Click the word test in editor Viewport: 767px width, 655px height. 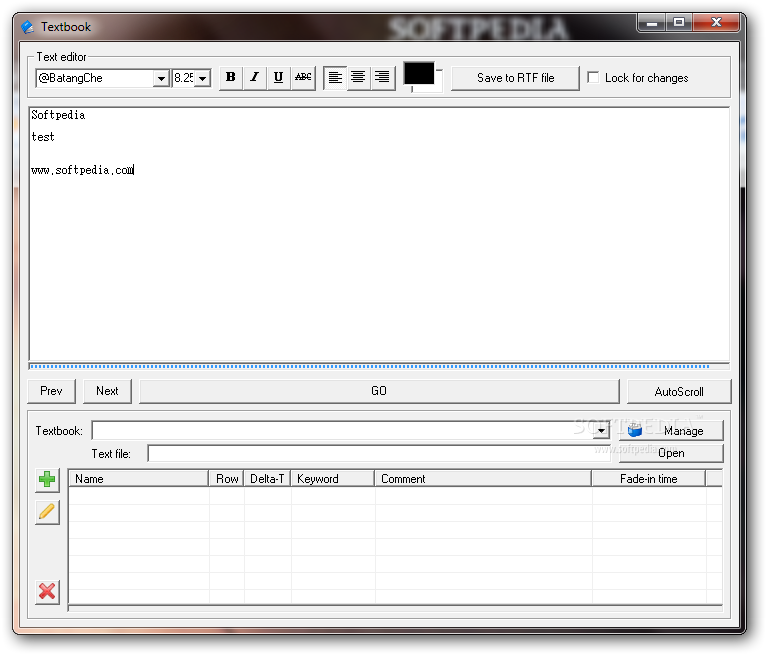point(43,137)
